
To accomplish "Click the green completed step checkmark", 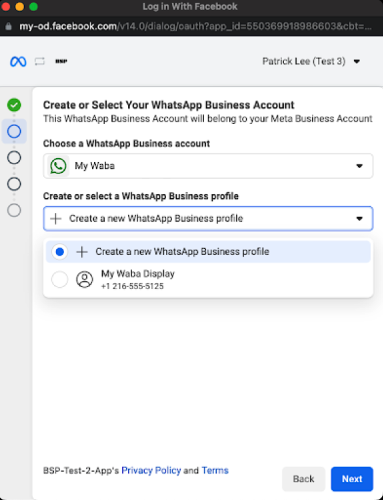I will coord(14,105).
